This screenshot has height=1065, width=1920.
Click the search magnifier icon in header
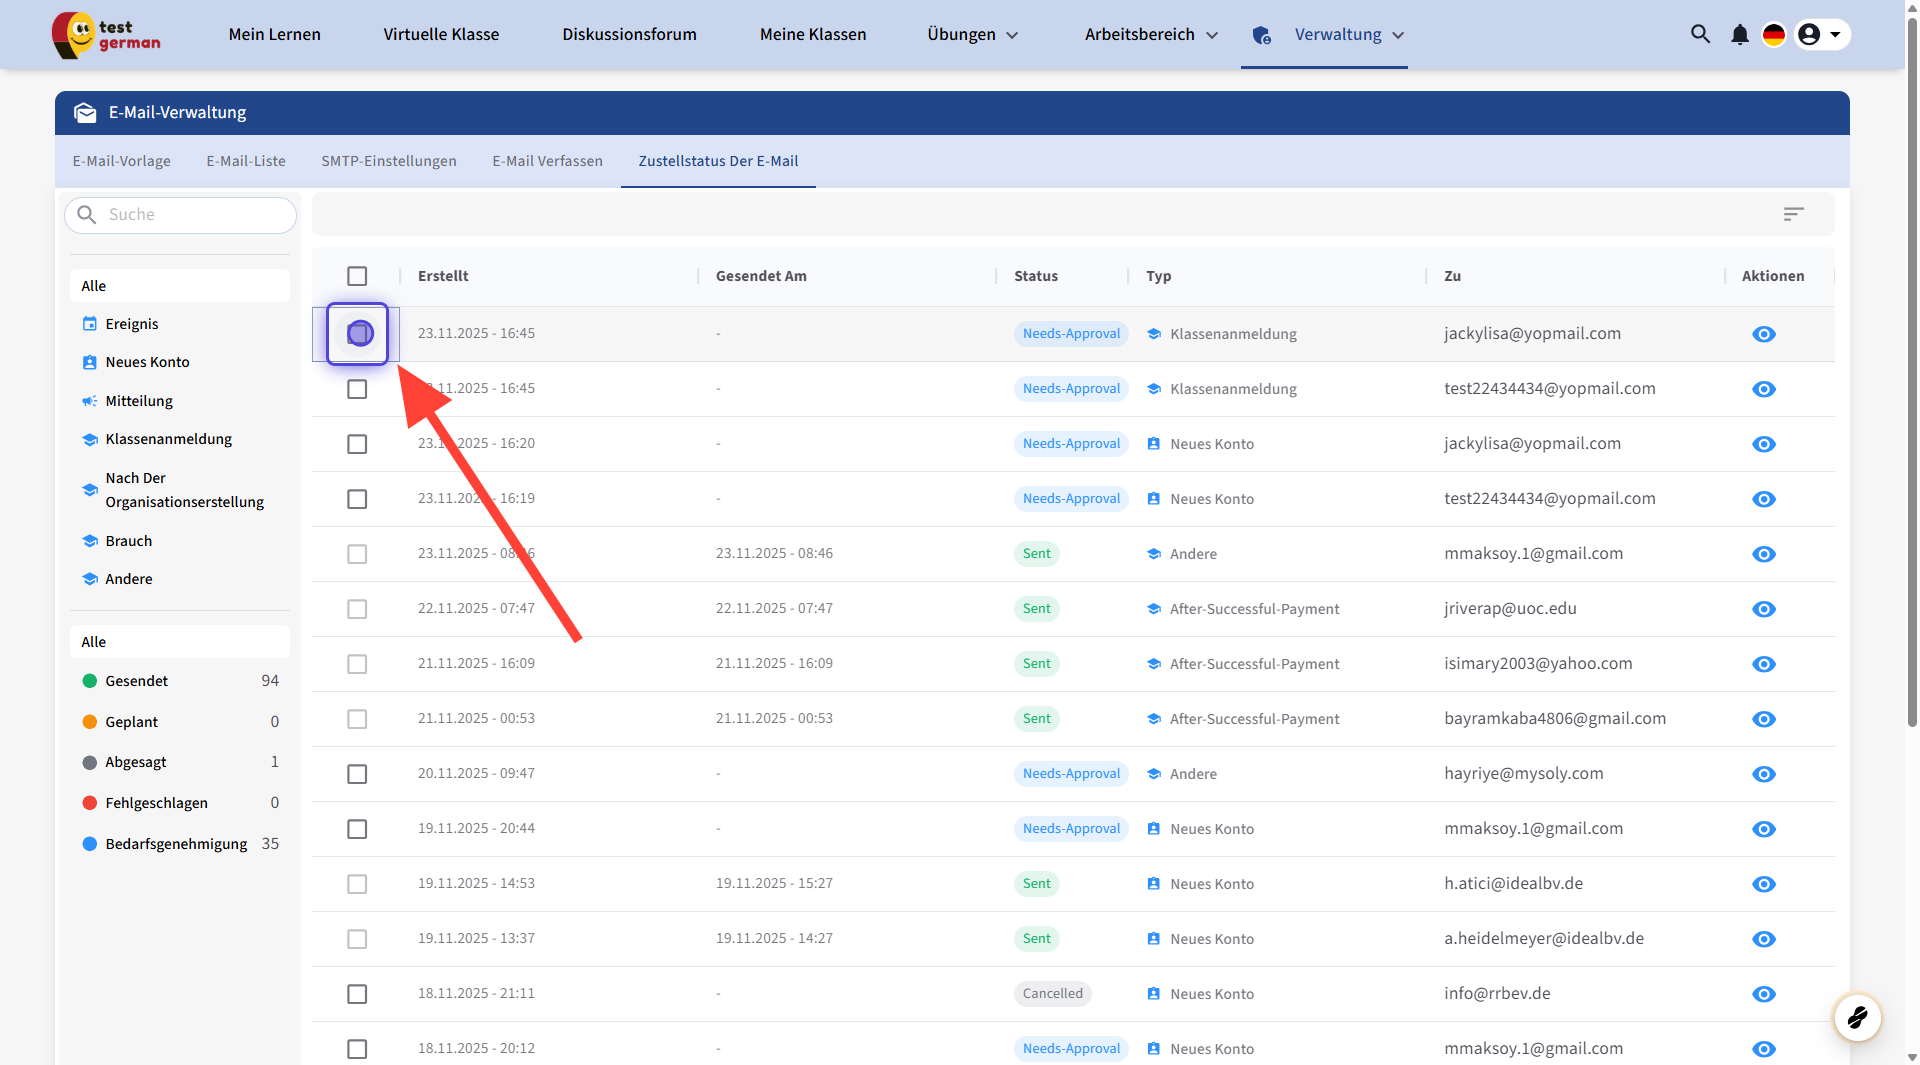[1700, 34]
